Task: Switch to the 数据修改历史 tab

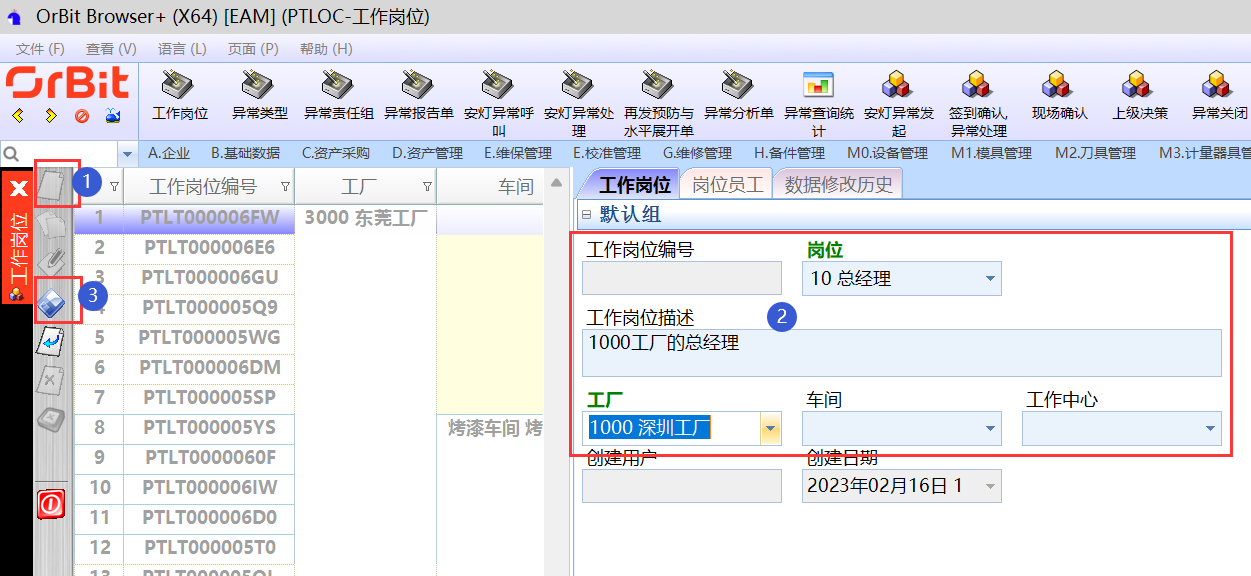Action: point(839,184)
